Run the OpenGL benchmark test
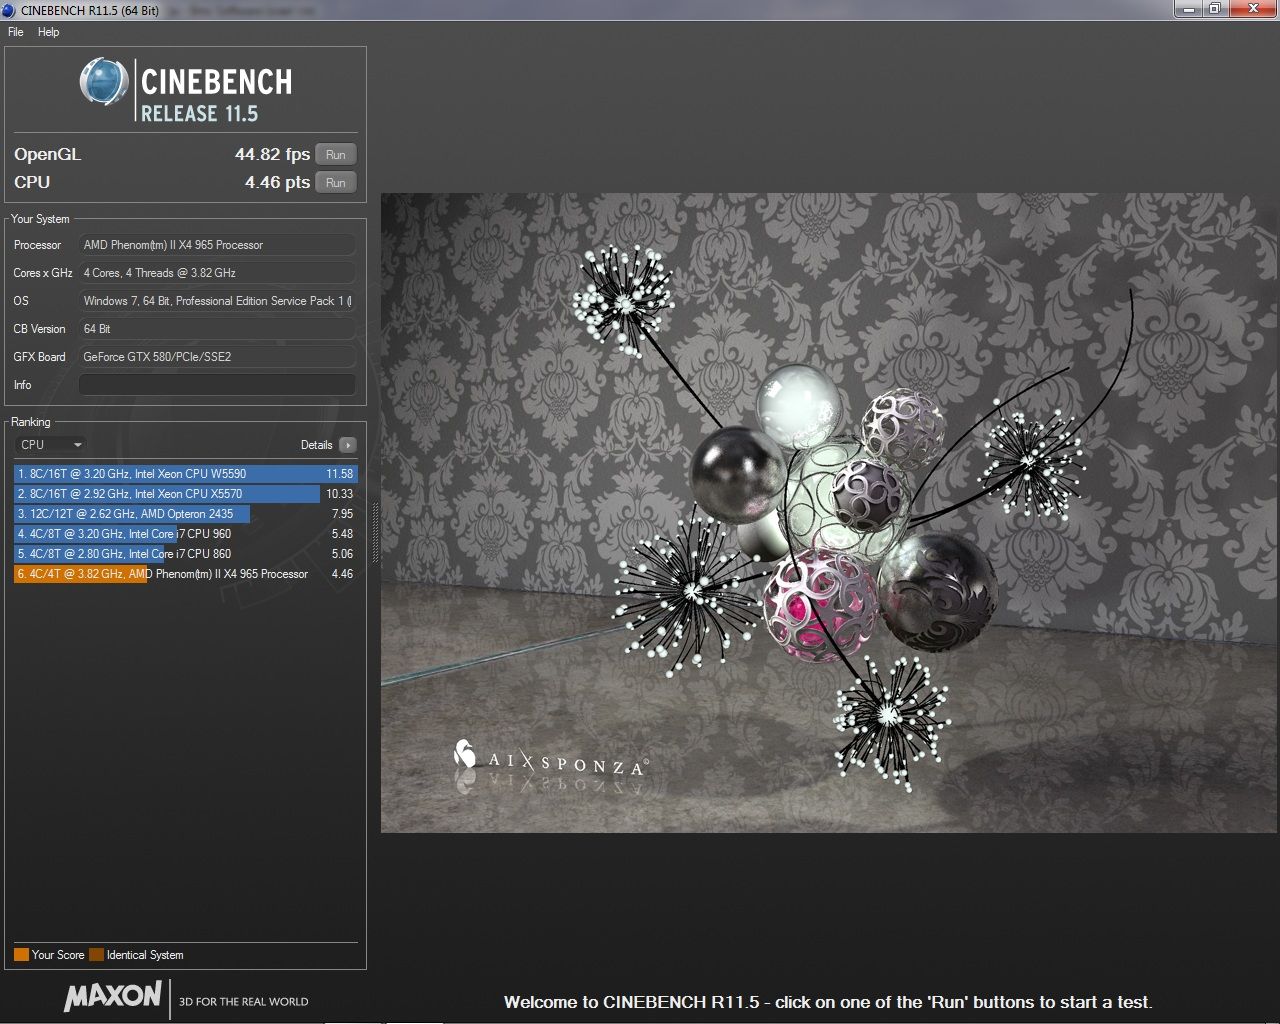The height and width of the screenshot is (1024, 1280). (336, 154)
